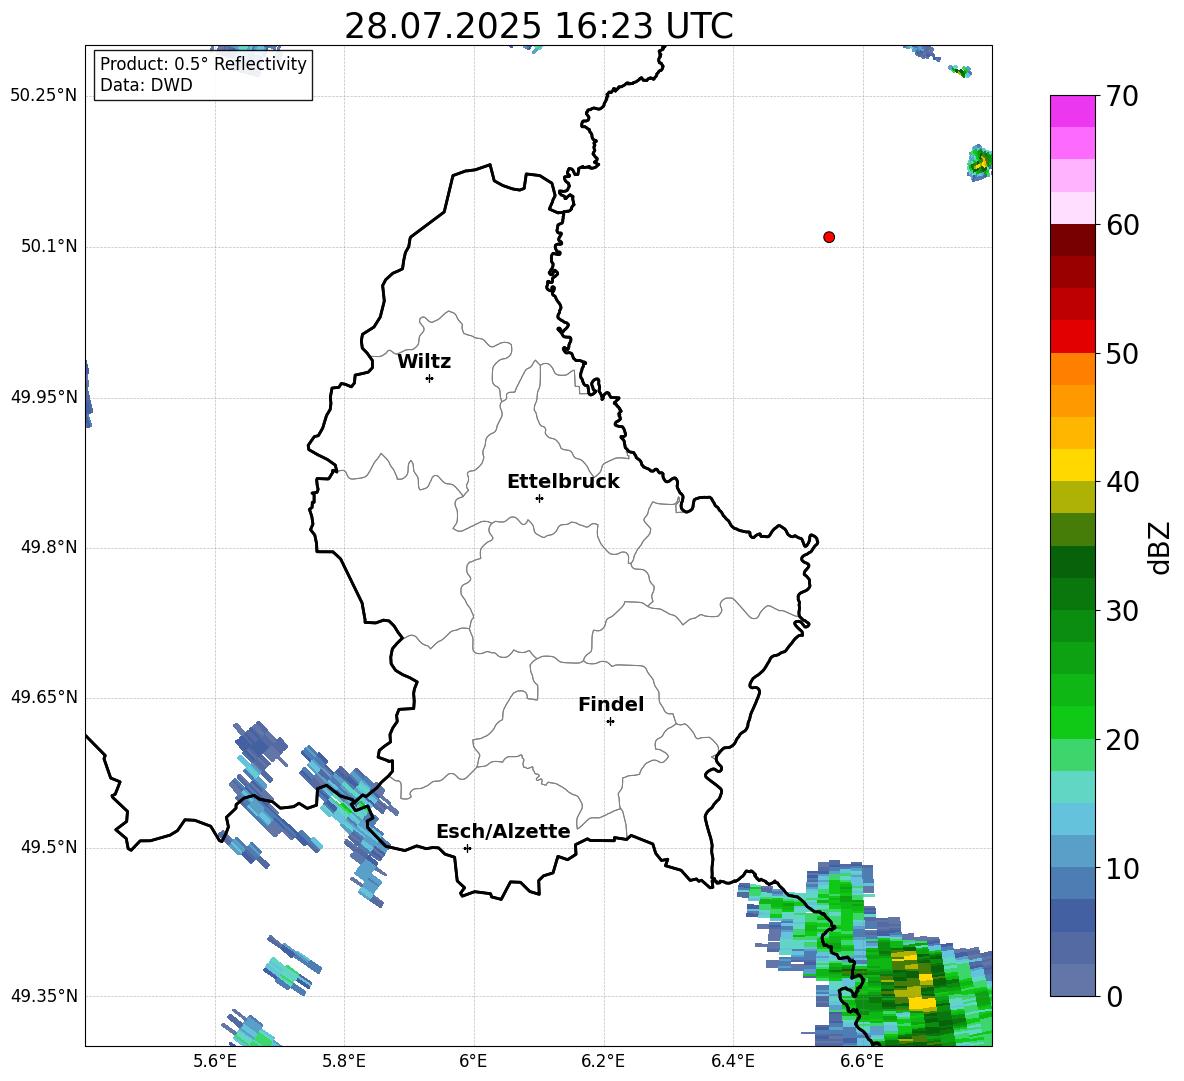Pick the magenta swatch atop the colorbar
This screenshot has width=1184, height=1081.
tap(1072, 111)
